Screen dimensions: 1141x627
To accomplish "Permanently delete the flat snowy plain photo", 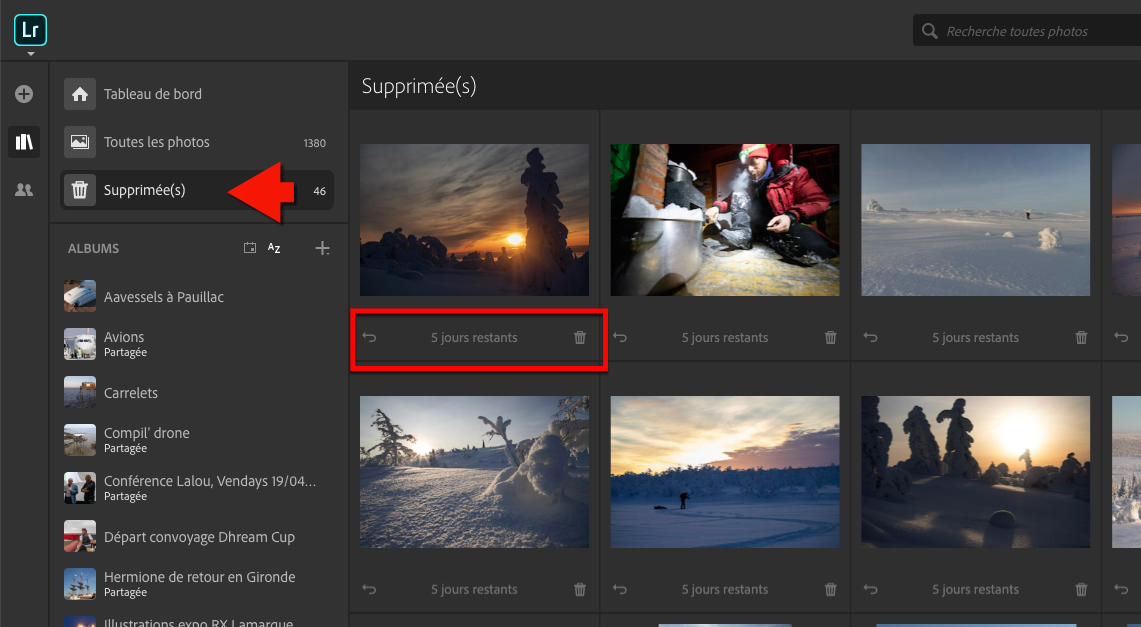I will pyautogui.click(x=1081, y=338).
